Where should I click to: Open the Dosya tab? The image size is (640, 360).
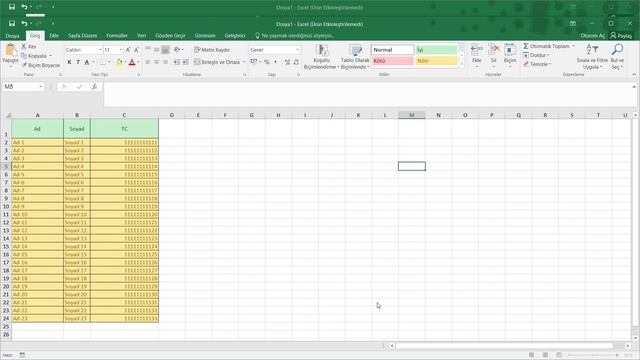[12, 36]
